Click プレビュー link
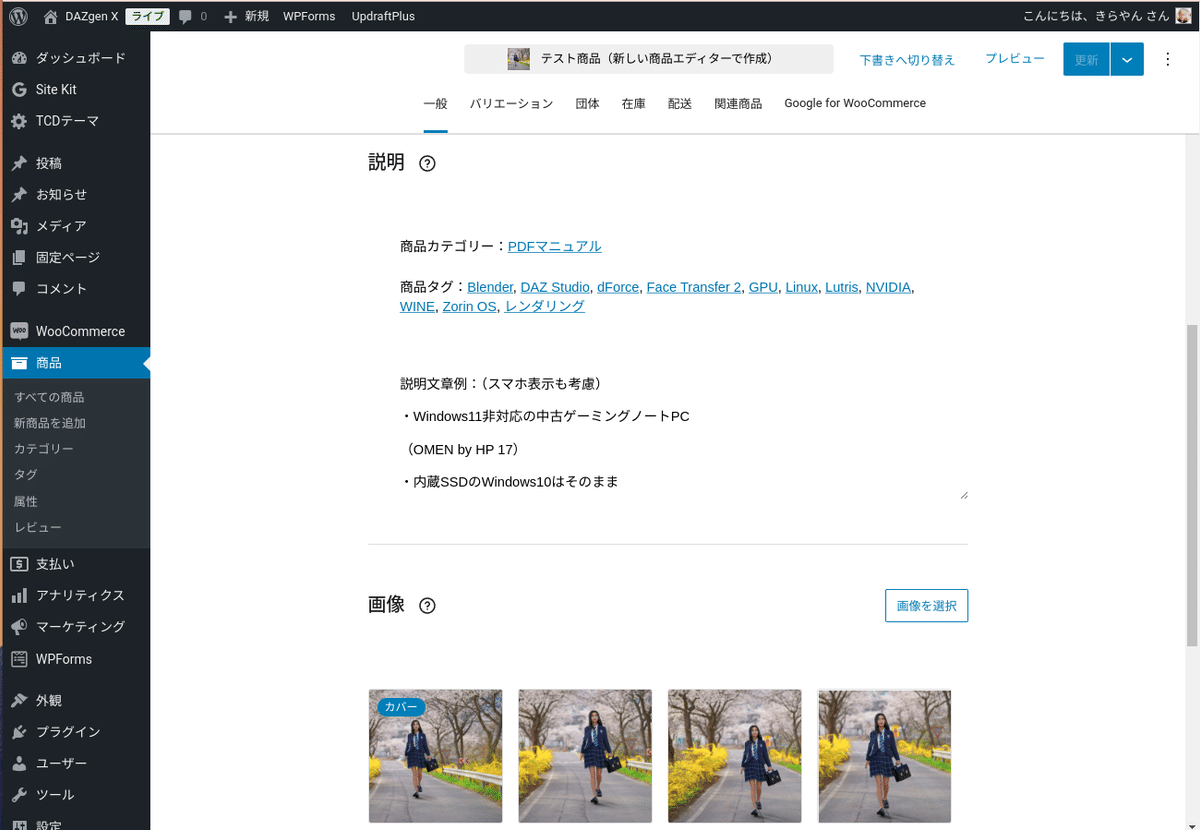Viewport: 1200px width, 830px height. (x=1015, y=59)
